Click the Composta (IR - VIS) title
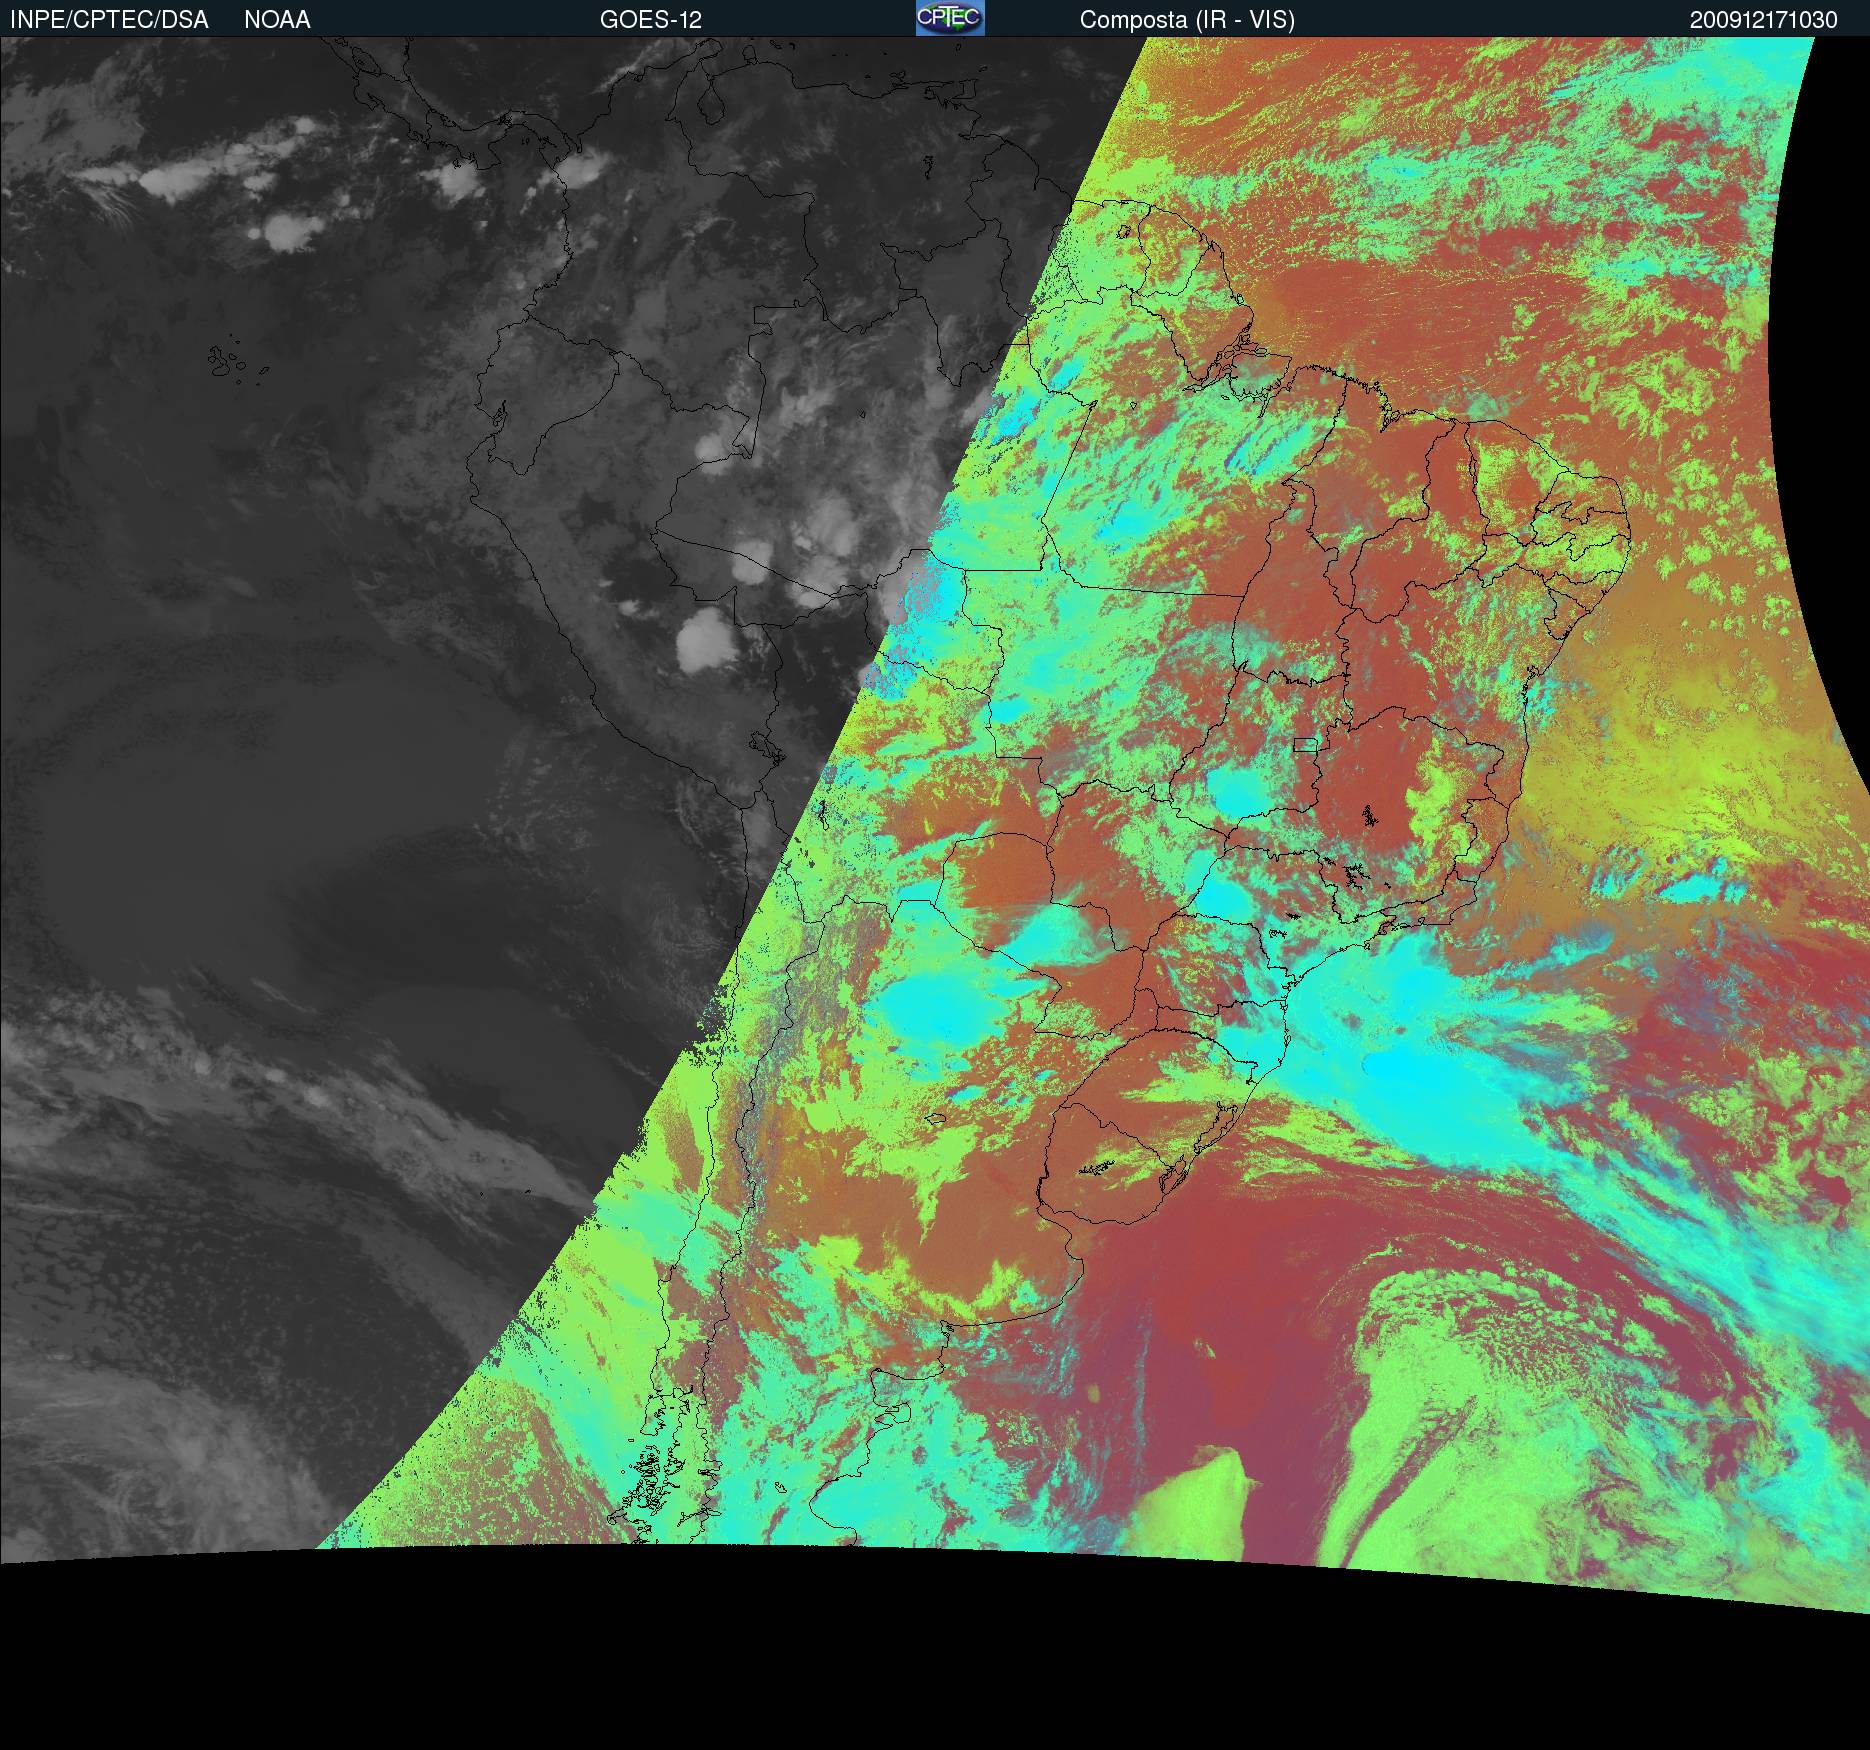Screen dimensions: 1870x1750 (x=1187, y=20)
